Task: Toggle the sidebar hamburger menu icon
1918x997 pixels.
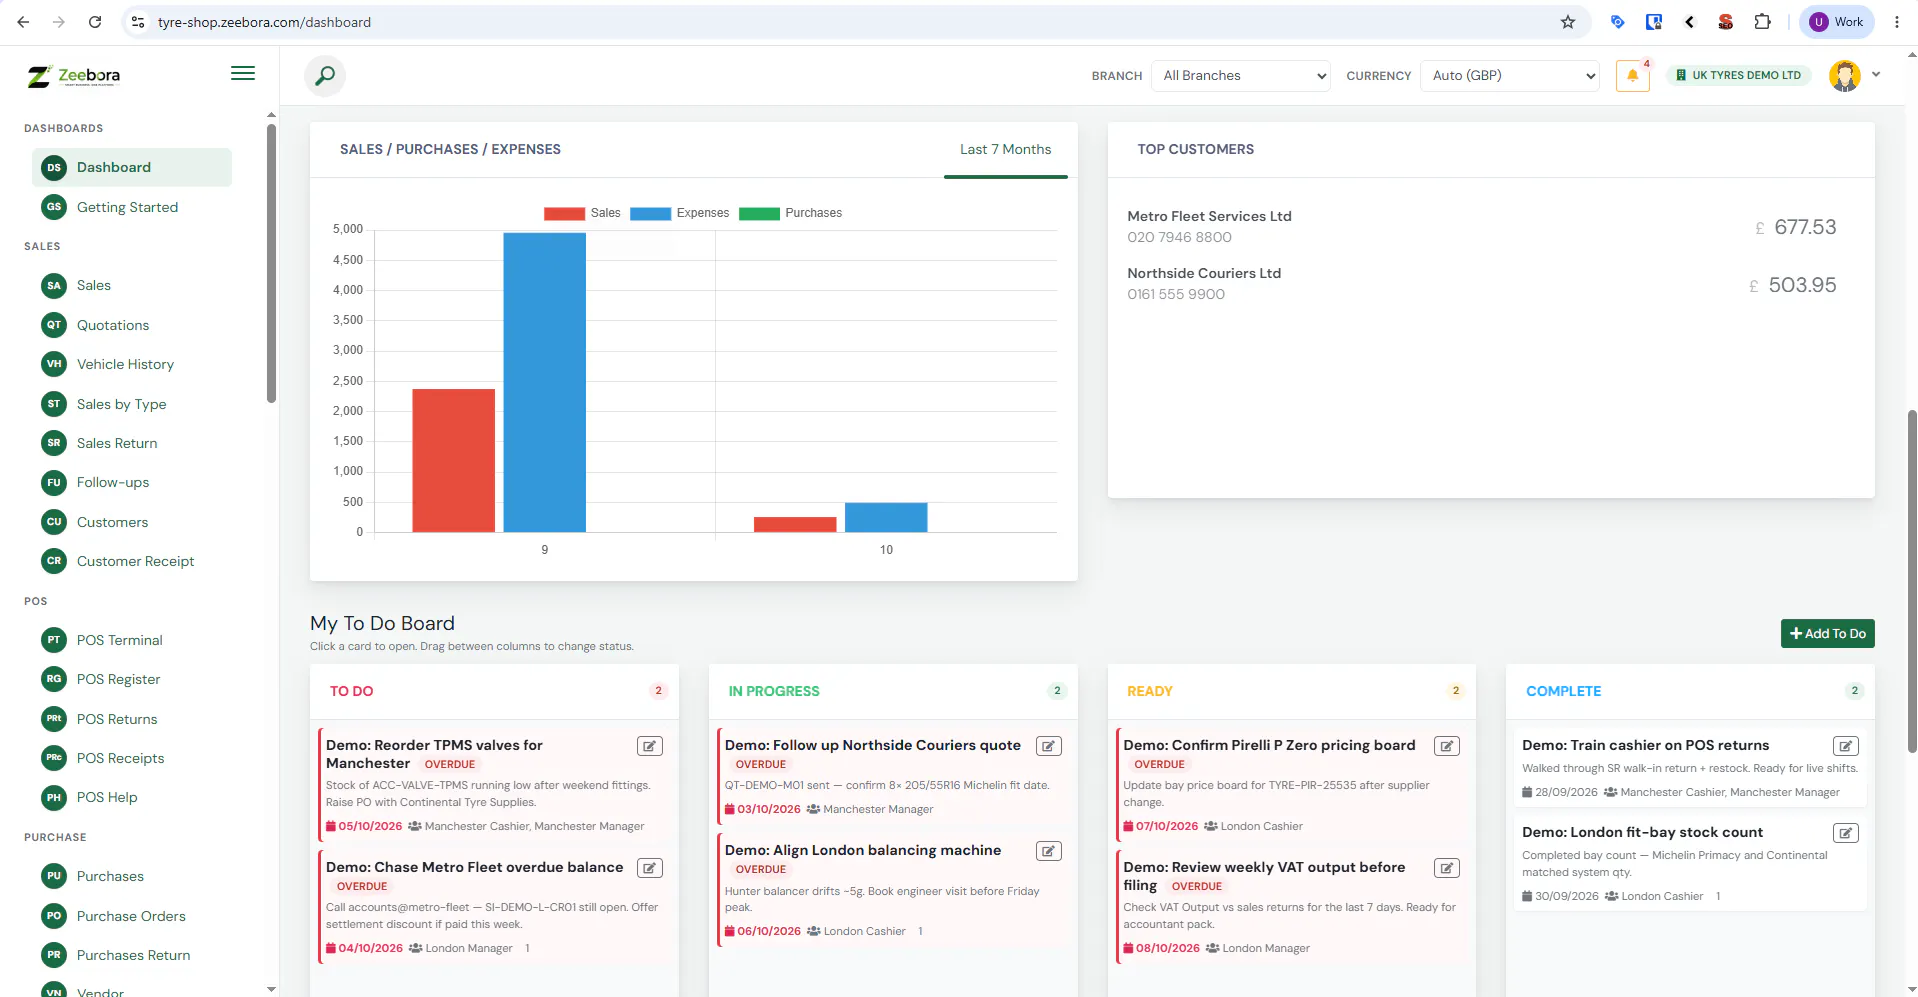Action: click(243, 73)
